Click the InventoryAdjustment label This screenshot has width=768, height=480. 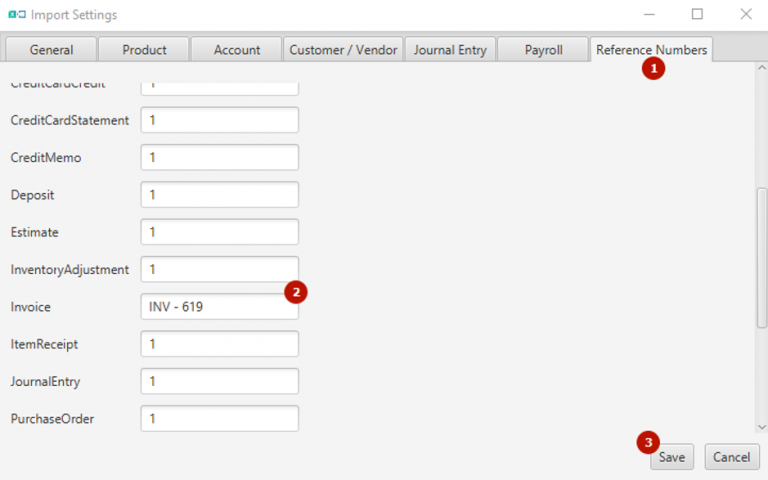(x=70, y=270)
